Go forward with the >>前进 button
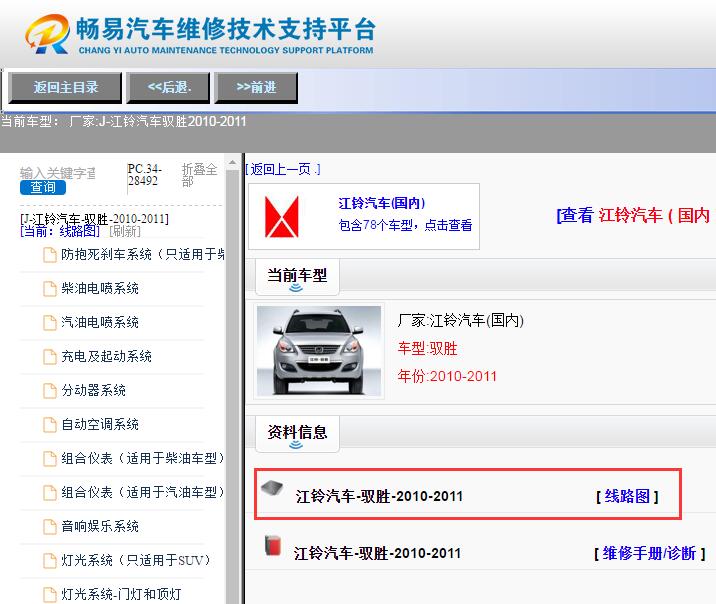716x604 pixels. [x=256, y=88]
